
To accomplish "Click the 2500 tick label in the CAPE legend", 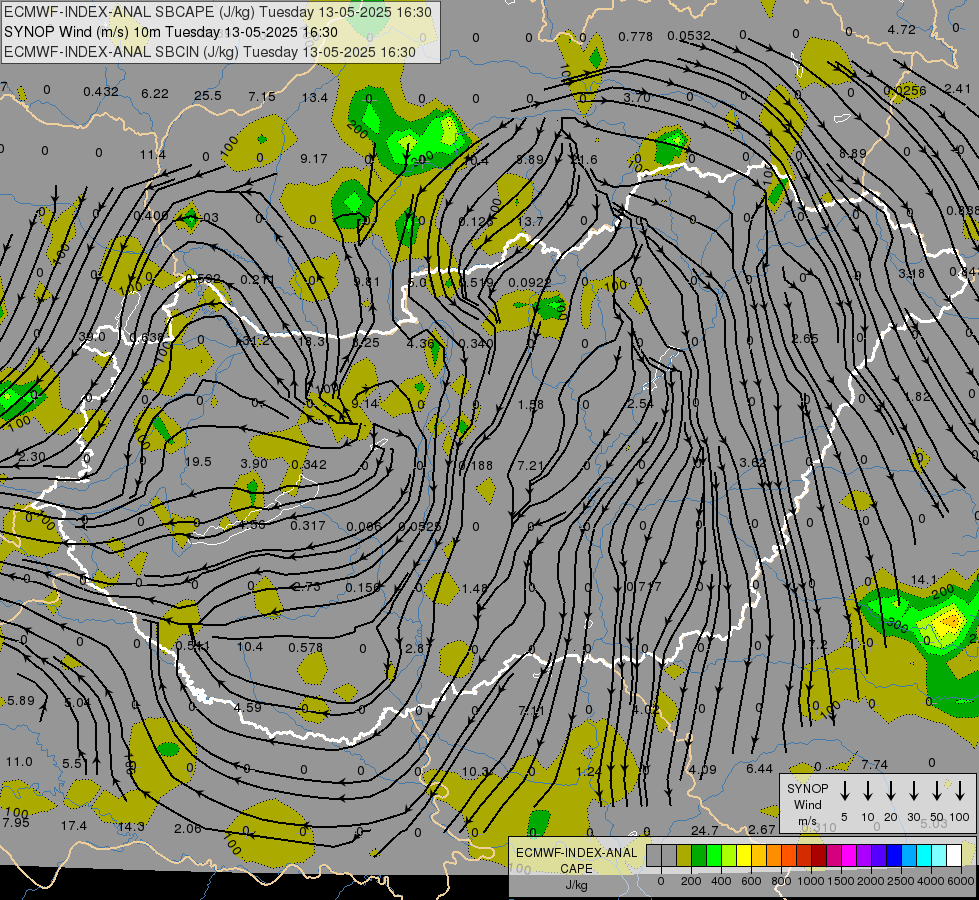I will [901, 881].
